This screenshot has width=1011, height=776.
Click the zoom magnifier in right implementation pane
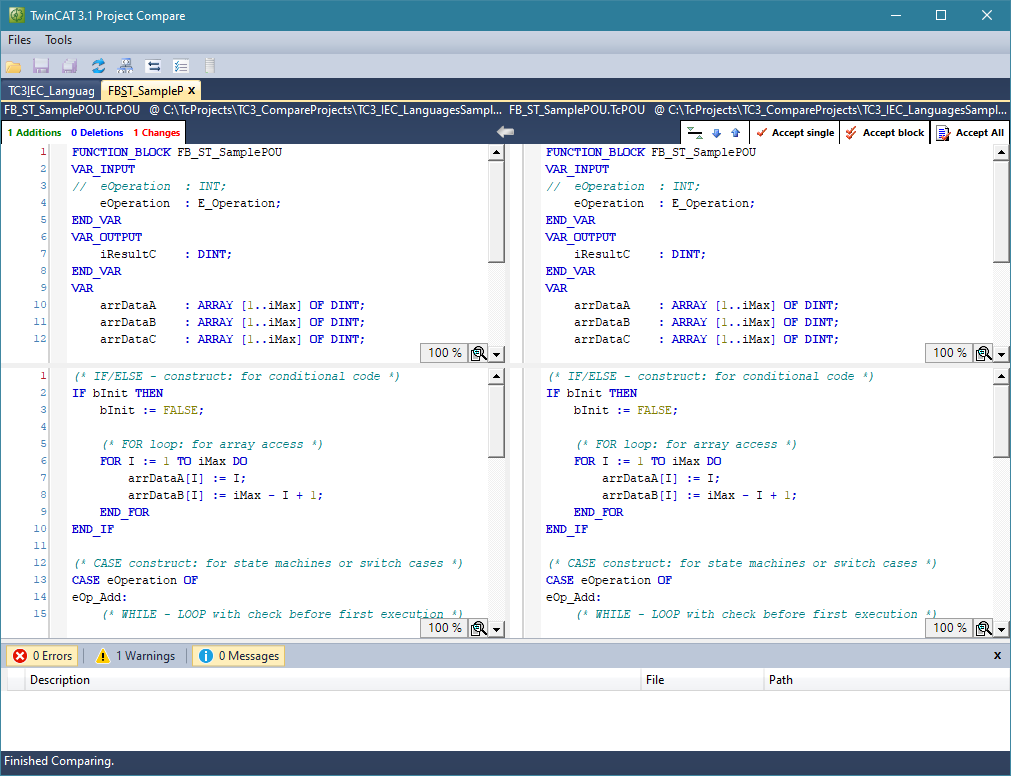click(983, 628)
